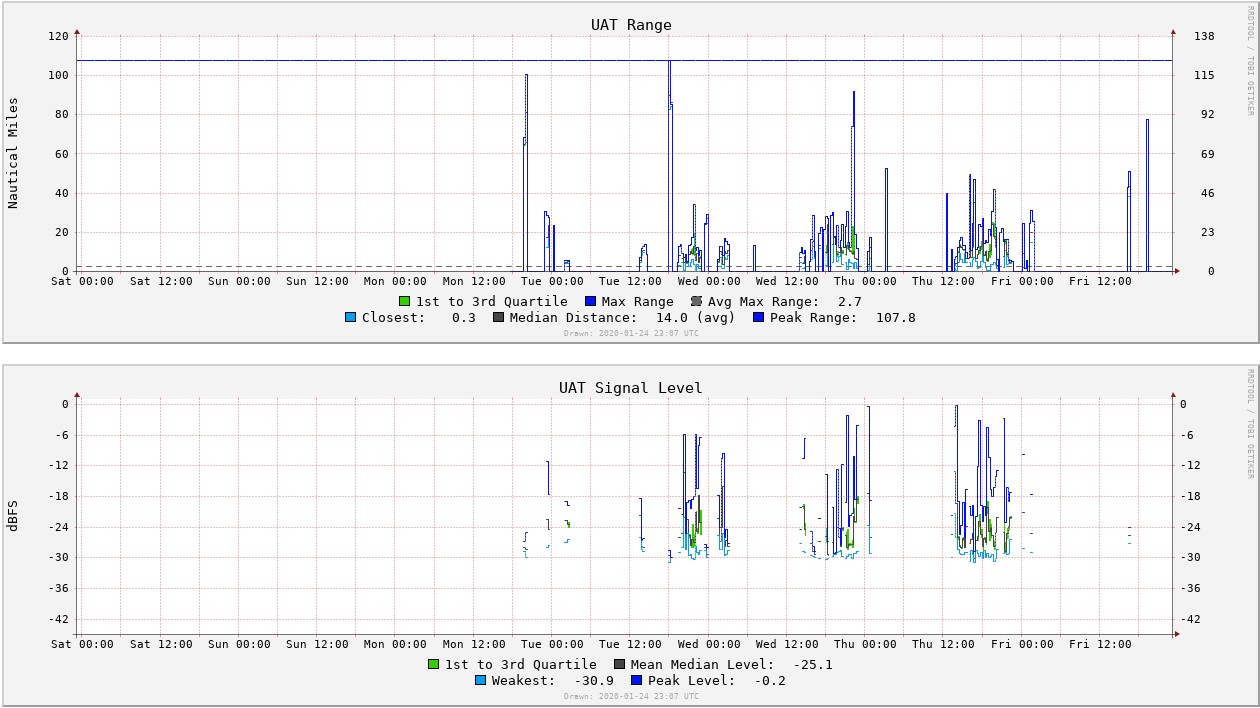Click the Tue 00:00 marker on Signal Level axis

[552, 644]
